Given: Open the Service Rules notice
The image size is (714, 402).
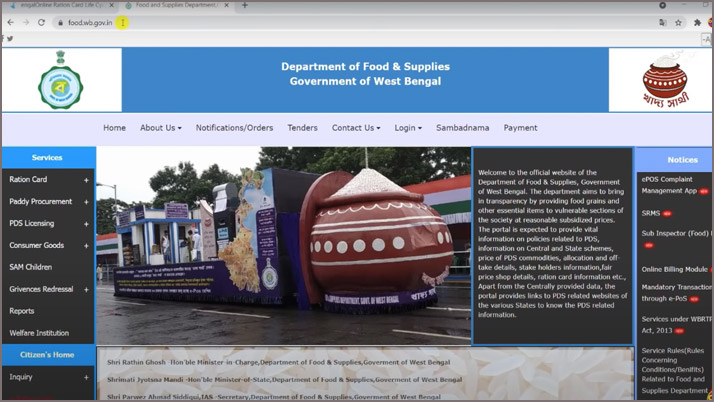Looking at the screenshot, I should point(675,371).
